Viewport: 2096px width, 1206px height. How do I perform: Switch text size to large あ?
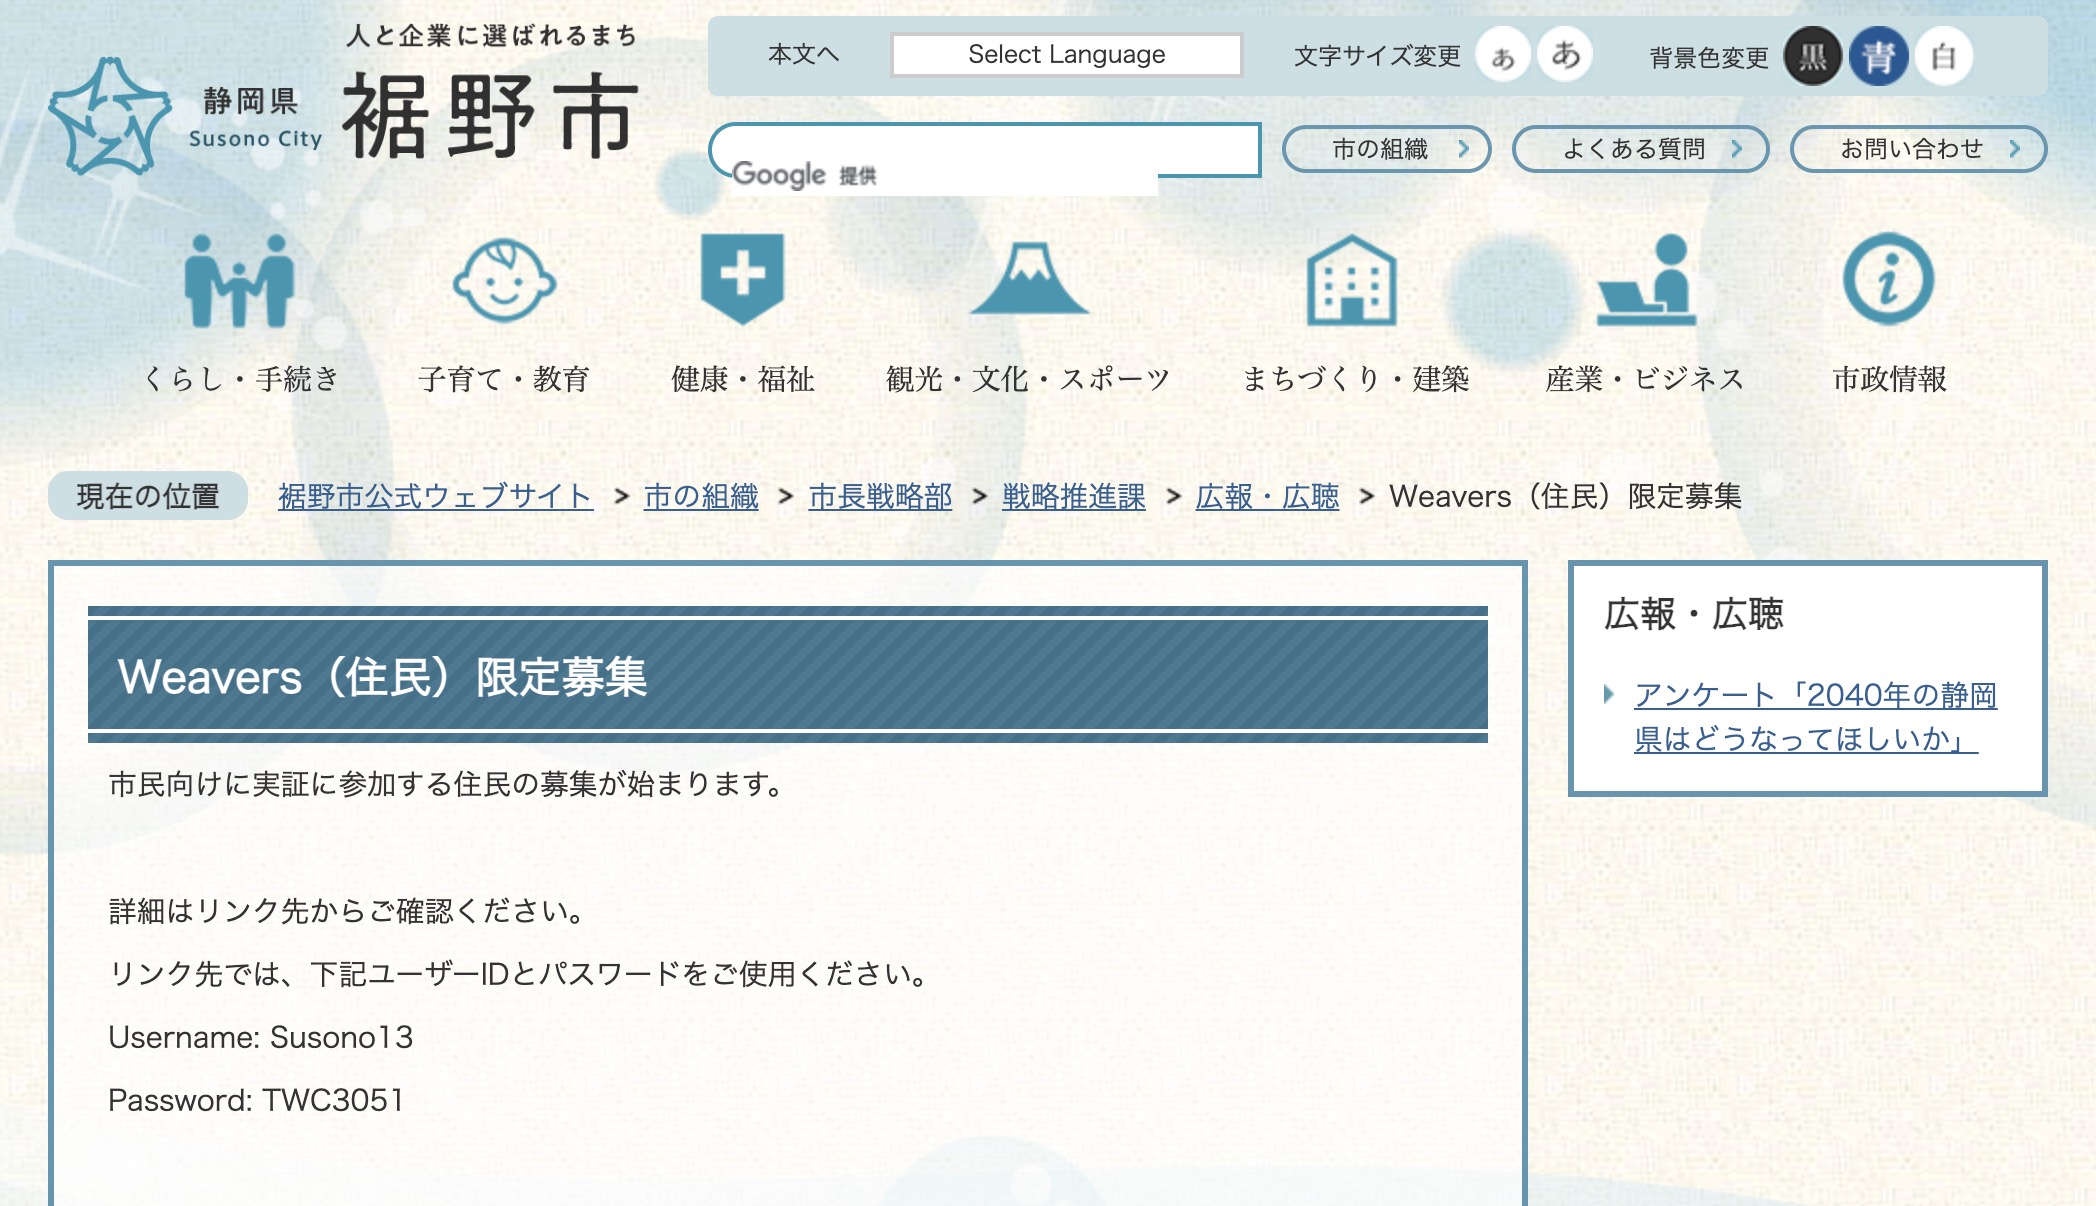point(1565,55)
